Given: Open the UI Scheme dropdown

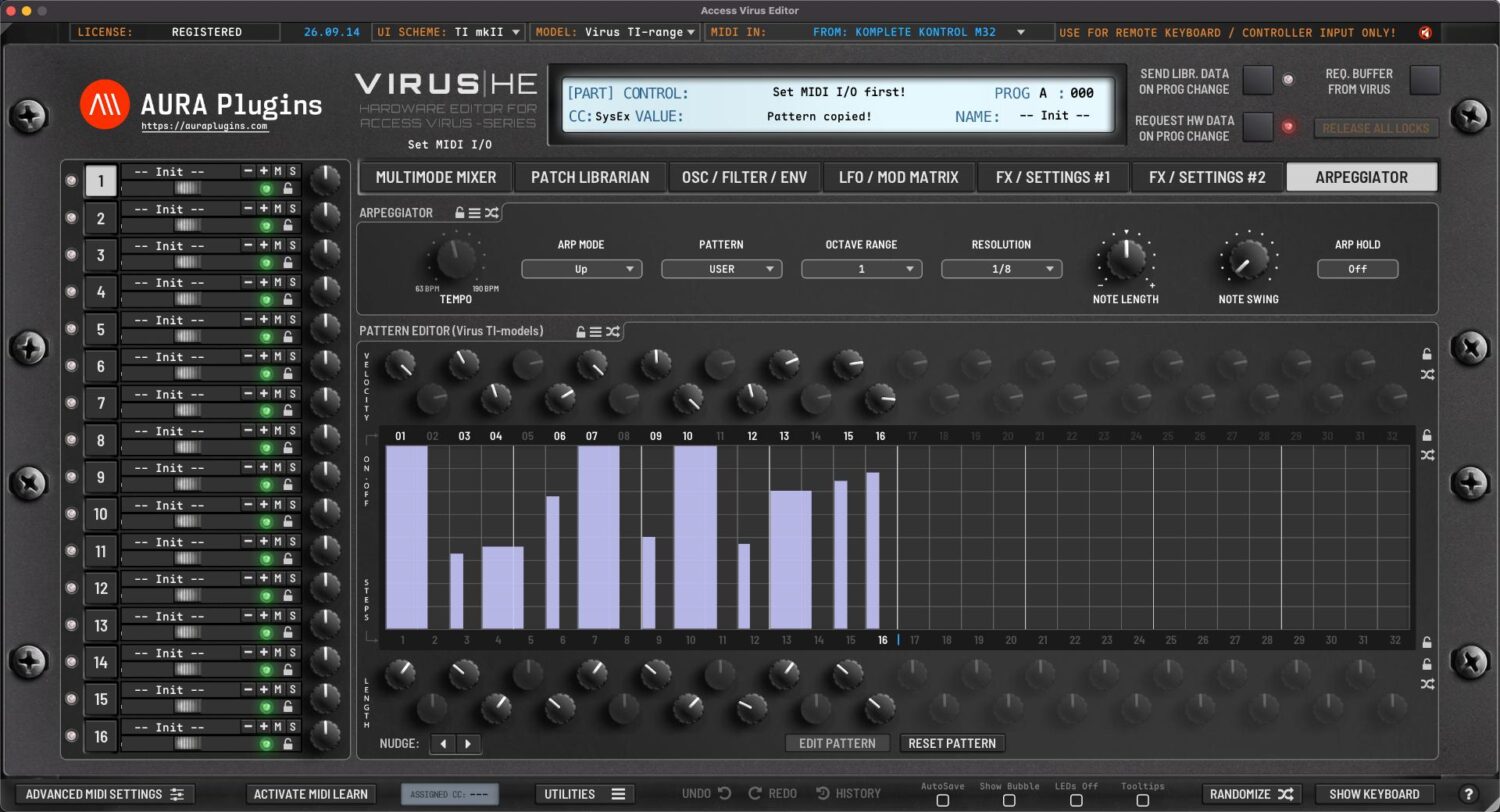Looking at the screenshot, I should (449, 32).
